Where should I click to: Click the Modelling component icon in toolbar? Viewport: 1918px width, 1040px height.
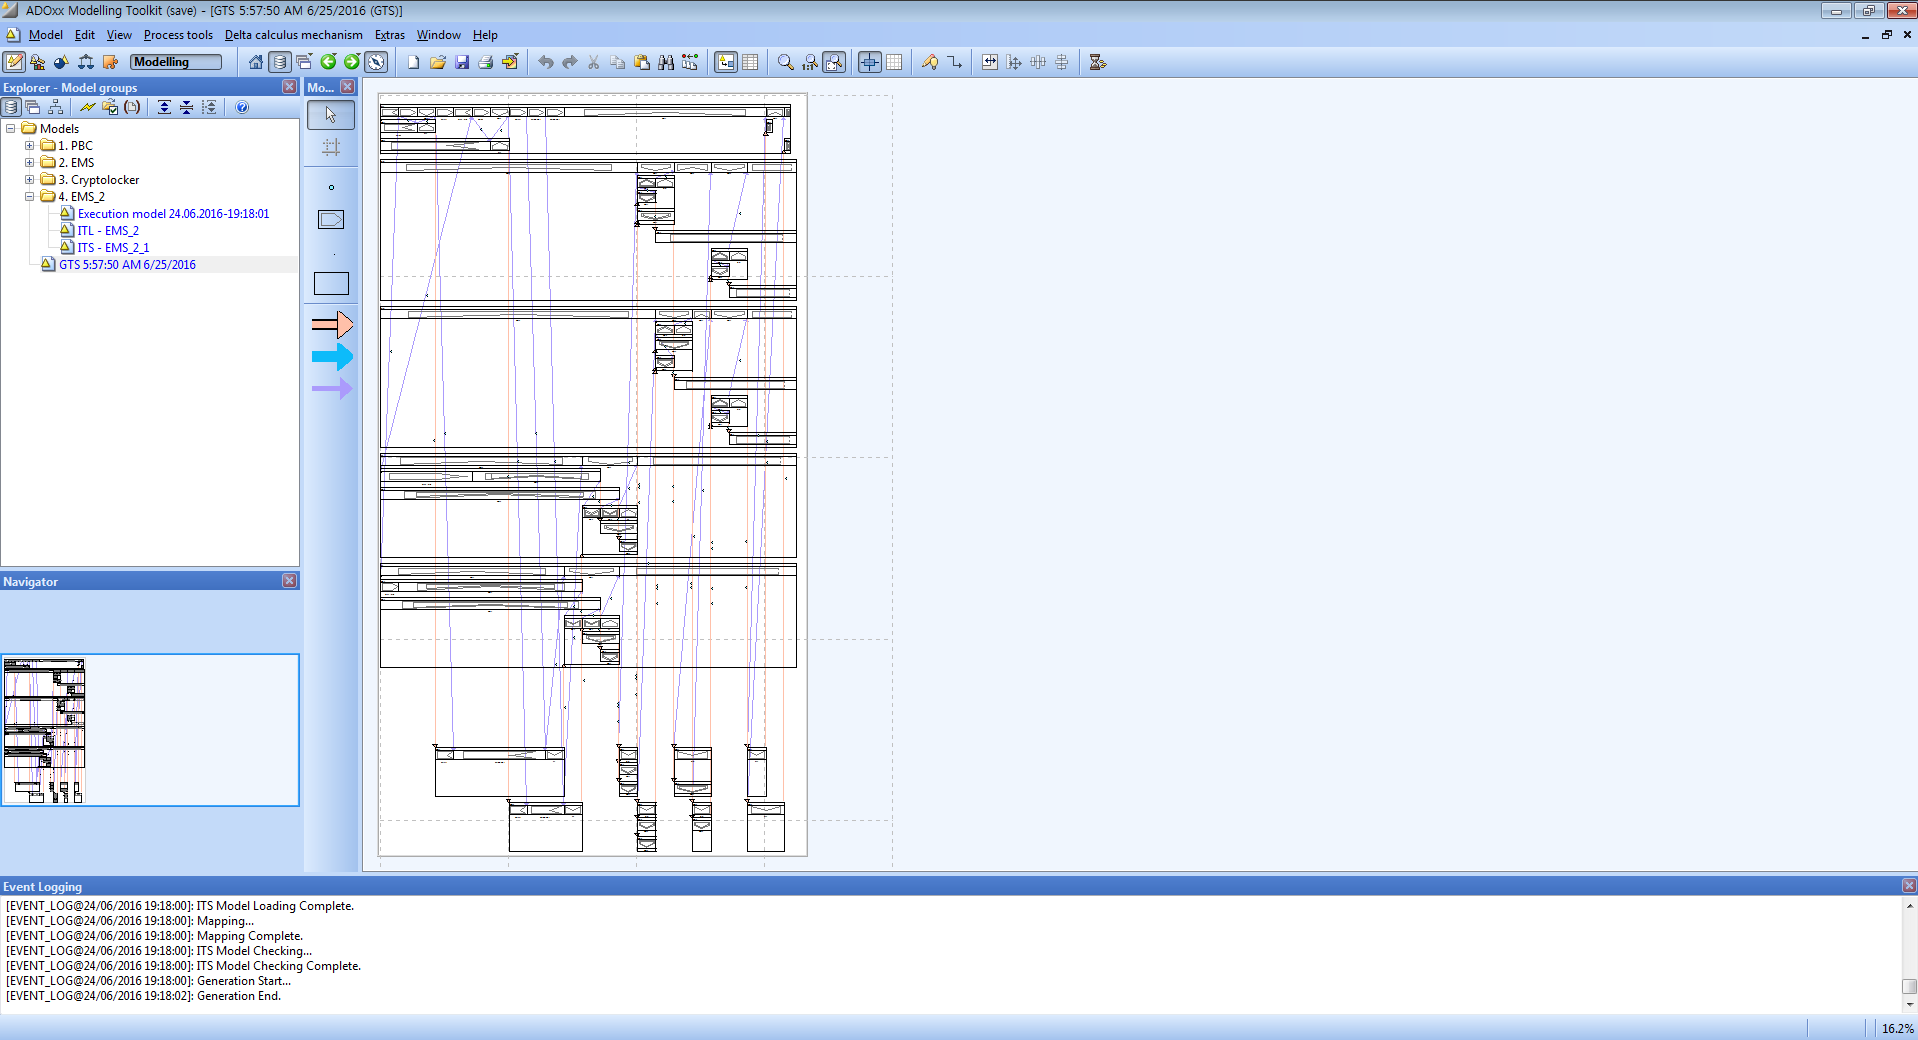[14, 62]
